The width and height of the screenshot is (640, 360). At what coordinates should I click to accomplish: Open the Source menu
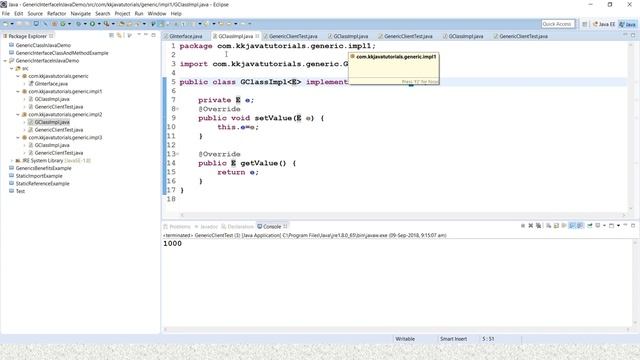coord(35,13)
